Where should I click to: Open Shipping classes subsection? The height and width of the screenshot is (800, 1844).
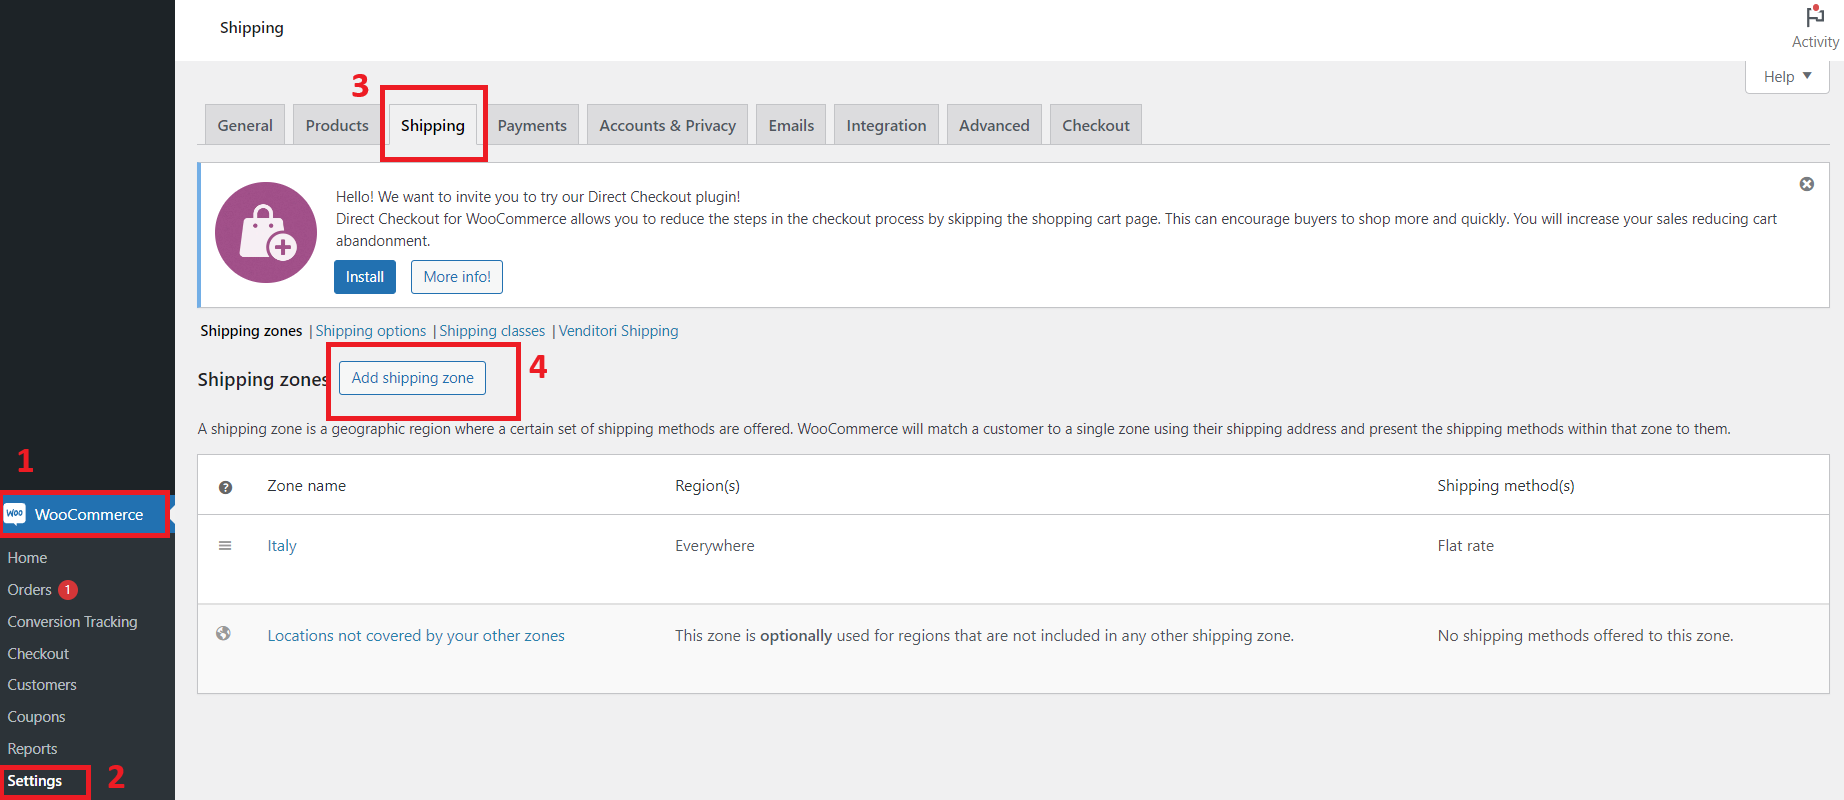(492, 331)
